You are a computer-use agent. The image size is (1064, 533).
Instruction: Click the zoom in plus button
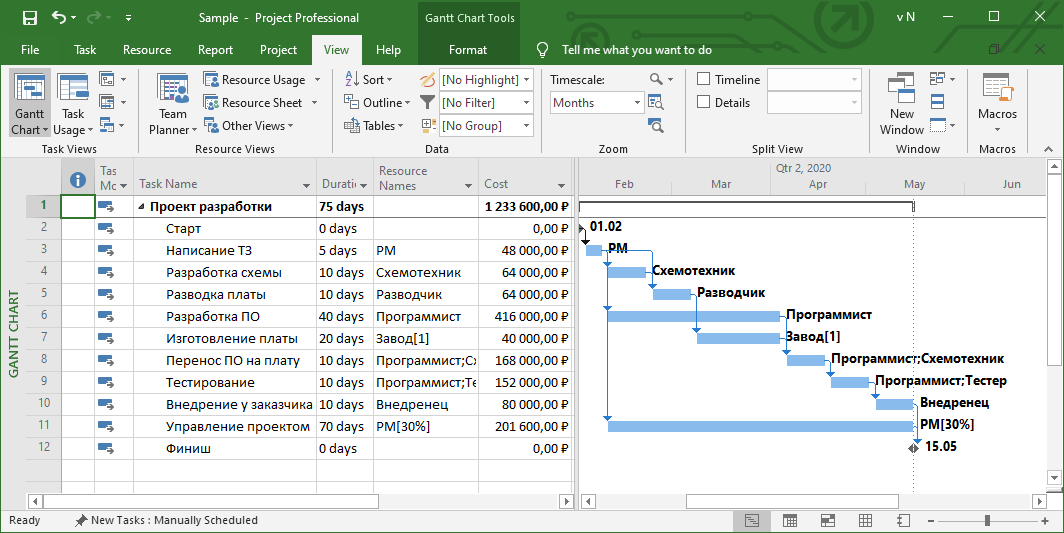[1045, 521]
